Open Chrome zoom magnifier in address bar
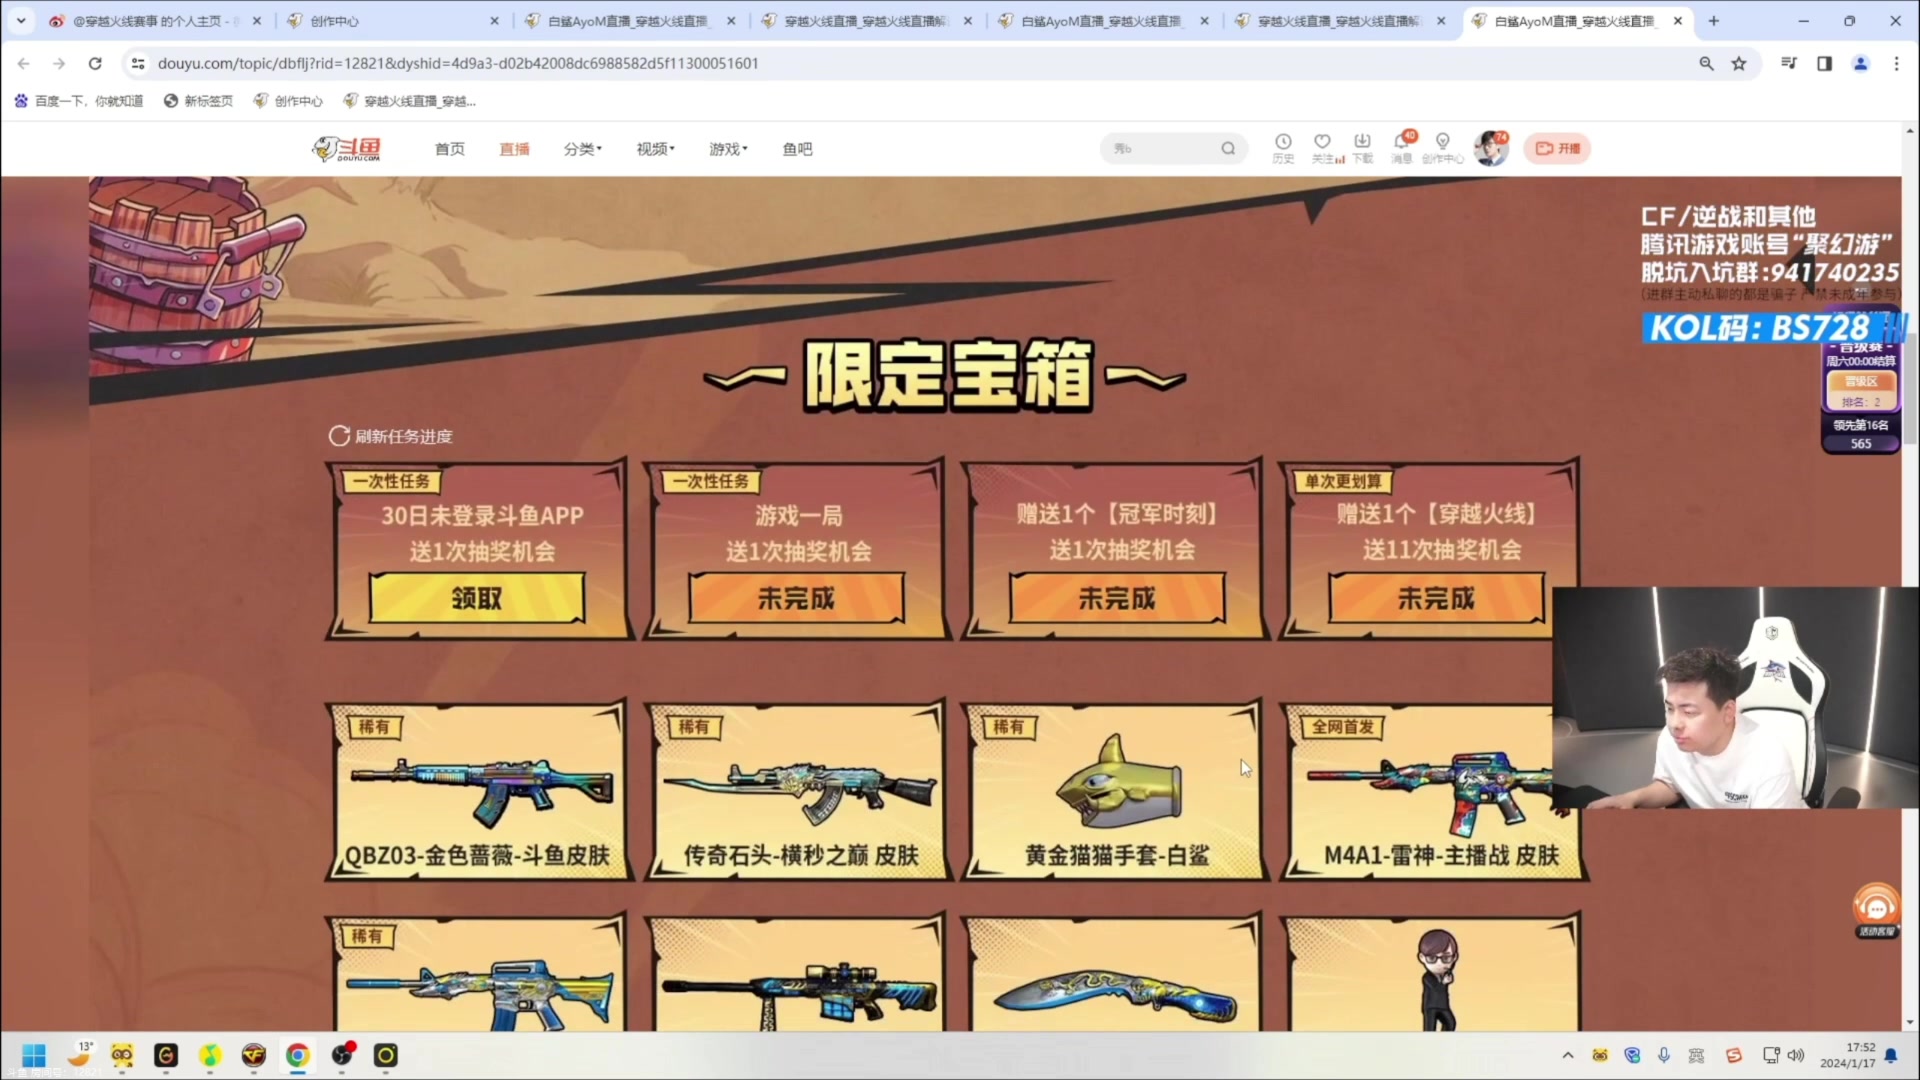1920x1080 pixels. 1706,63
